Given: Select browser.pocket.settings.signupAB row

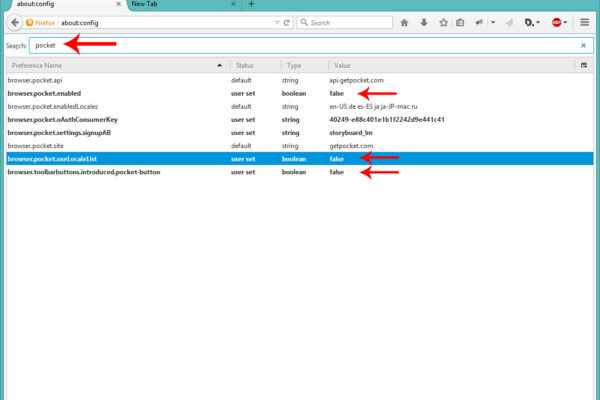Looking at the screenshot, I should click(300, 133).
